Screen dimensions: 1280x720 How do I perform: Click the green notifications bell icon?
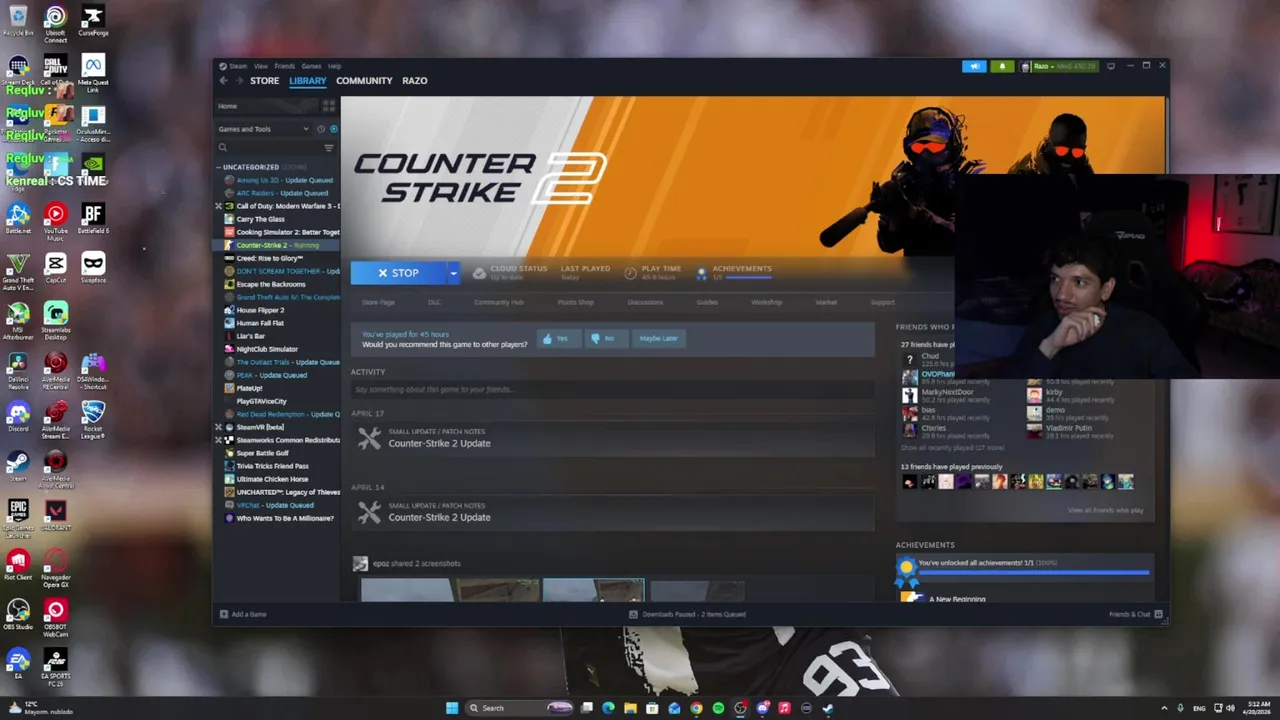tap(1002, 66)
